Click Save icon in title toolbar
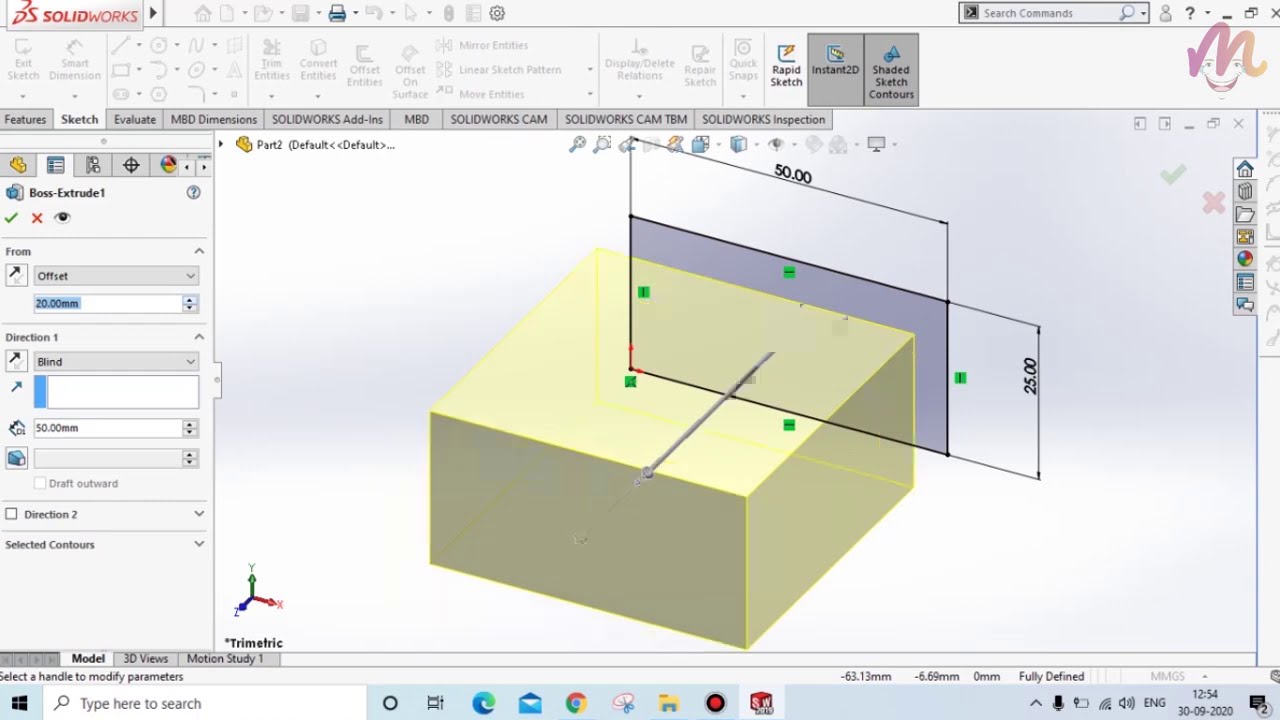 click(x=300, y=13)
